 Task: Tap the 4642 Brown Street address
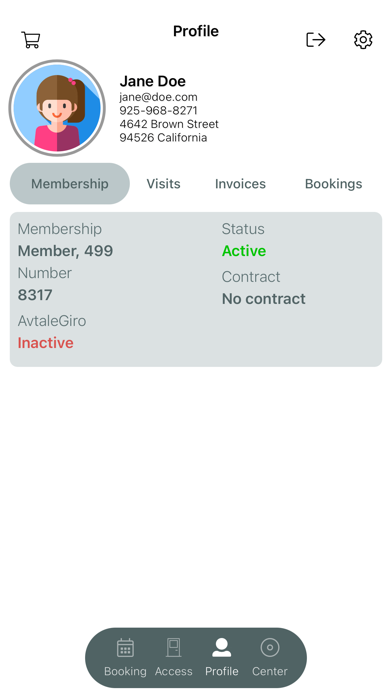pyautogui.click(x=169, y=124)
